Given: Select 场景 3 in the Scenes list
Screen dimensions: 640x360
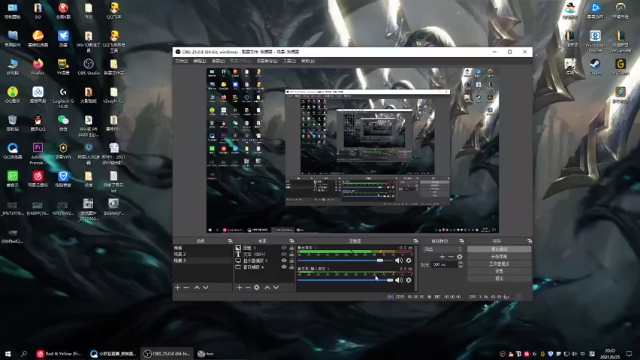Looking at the screenshot, I should pyautogui.click(x=203, y=260).
